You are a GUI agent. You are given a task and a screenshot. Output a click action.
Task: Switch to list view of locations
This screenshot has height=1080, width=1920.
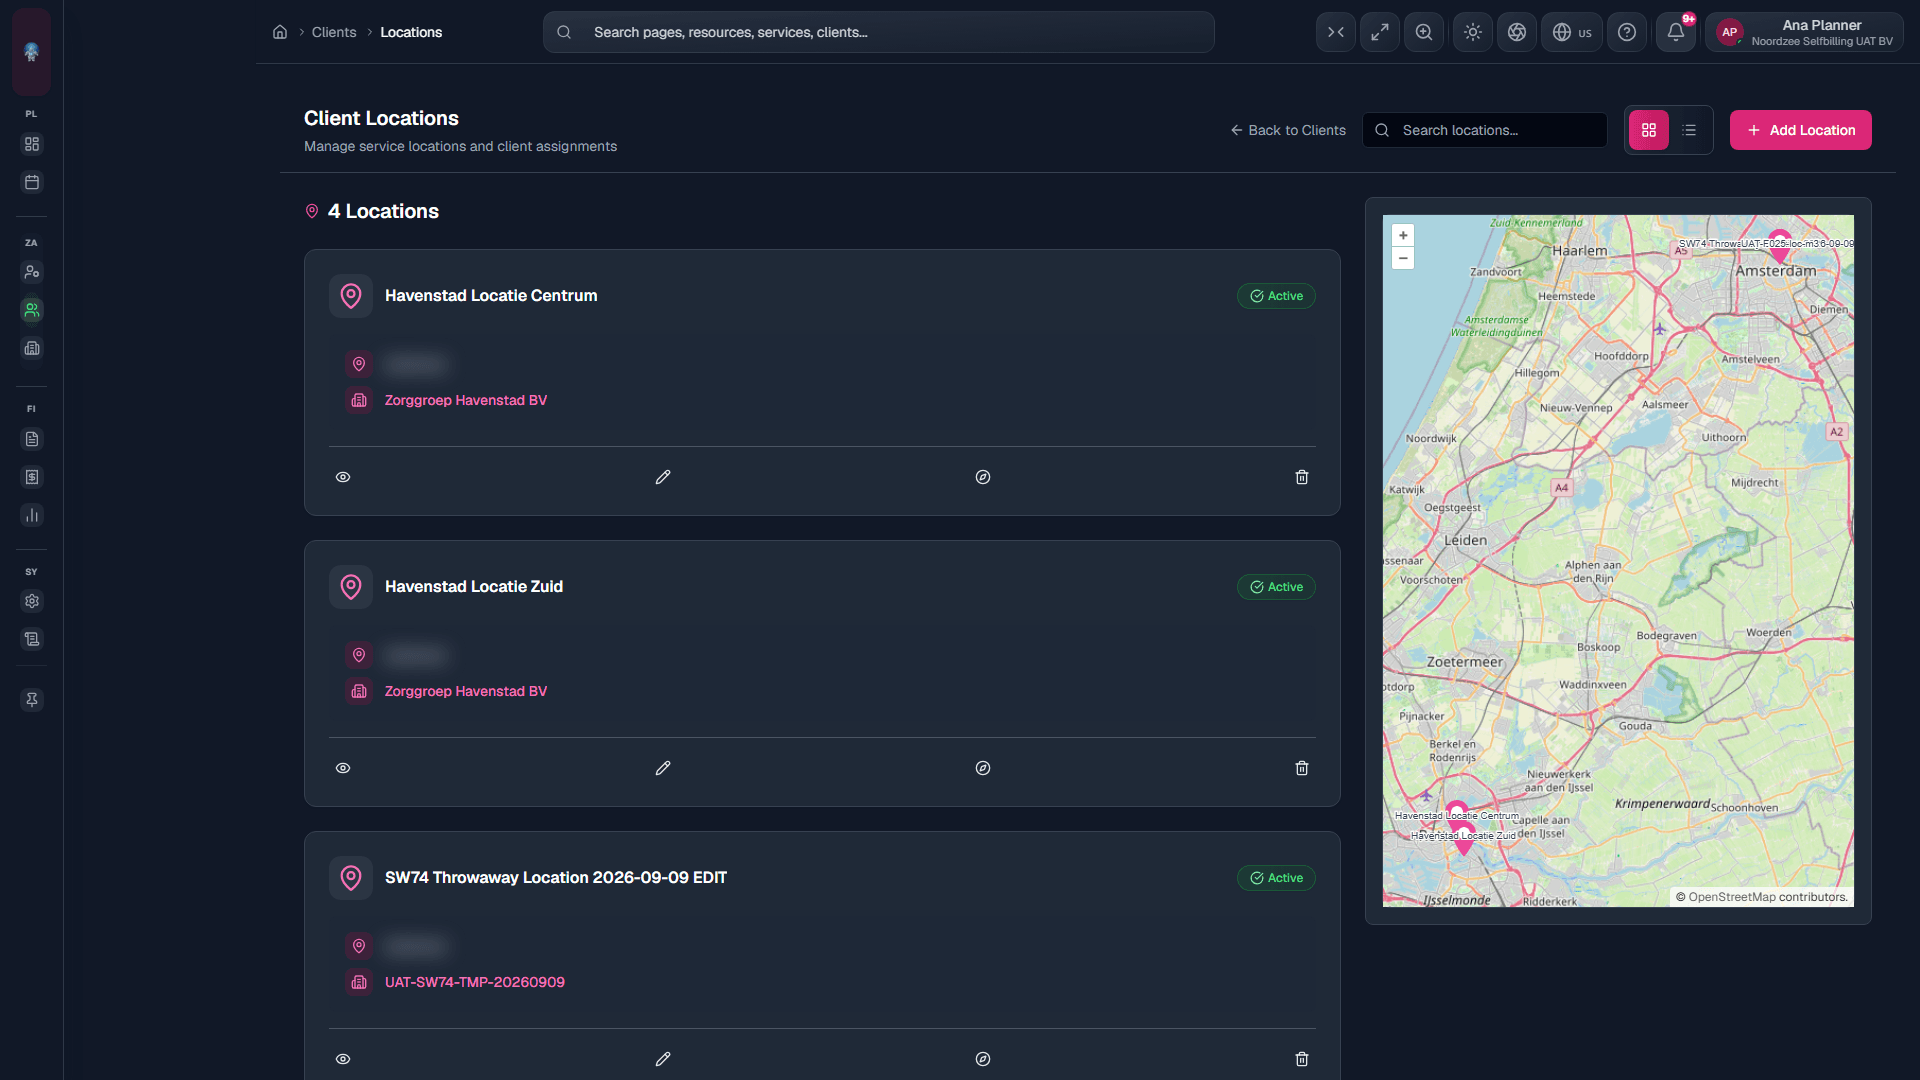(x=1689, y=130)
